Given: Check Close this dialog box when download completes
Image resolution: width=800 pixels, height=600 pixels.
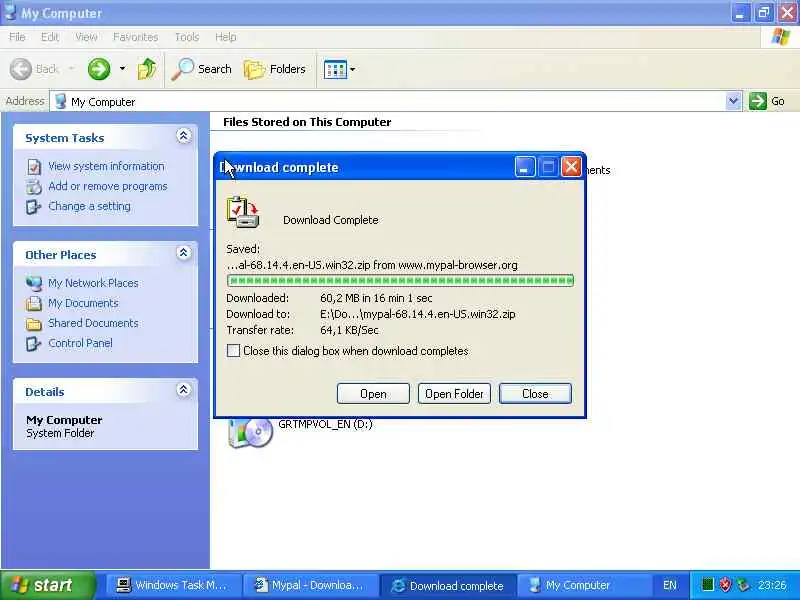Looking at the screenshot, I should click(233, 351).
